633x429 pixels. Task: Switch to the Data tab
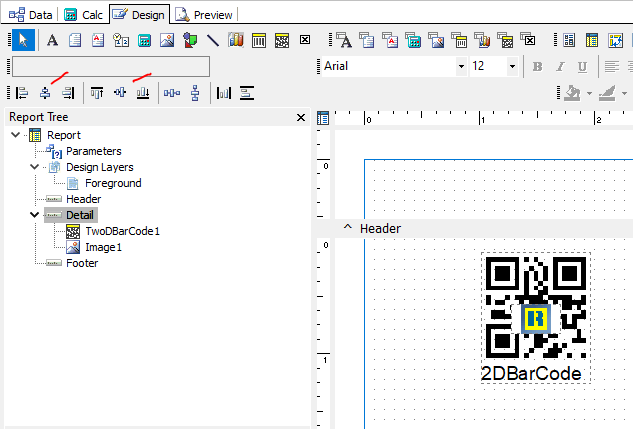(31, 15)
